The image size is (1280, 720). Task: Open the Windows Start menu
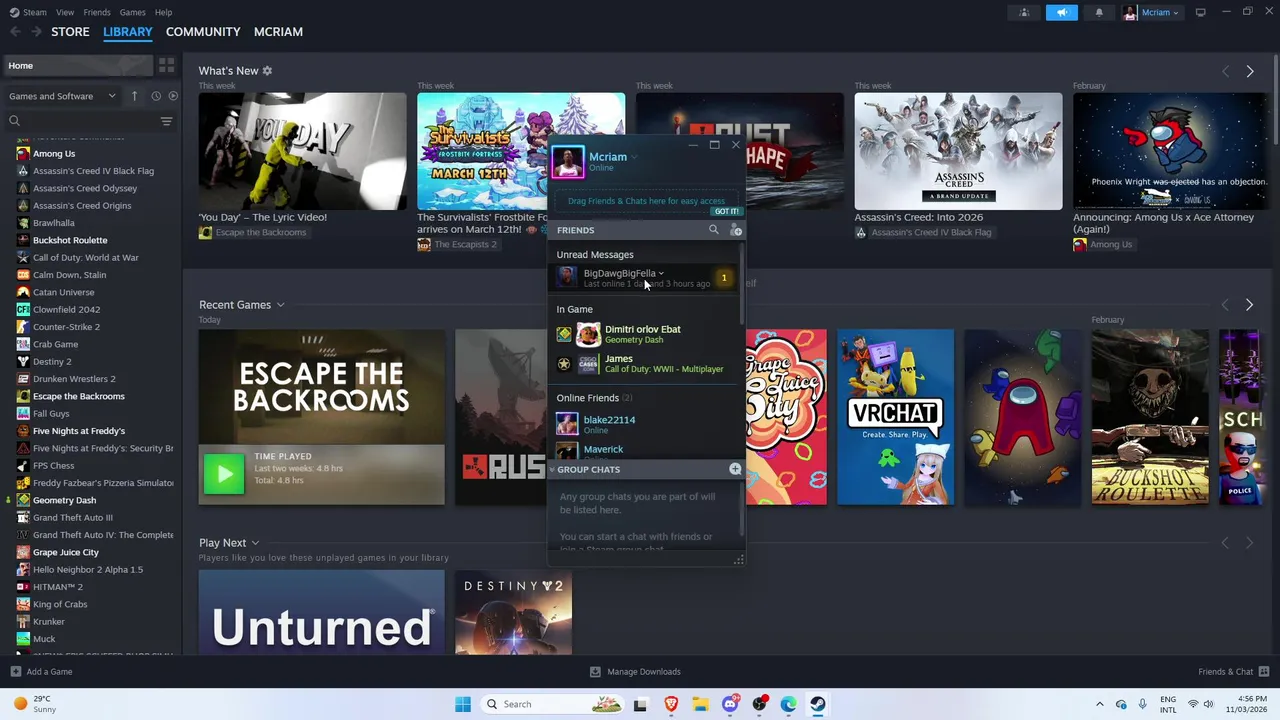coord(462,704)
